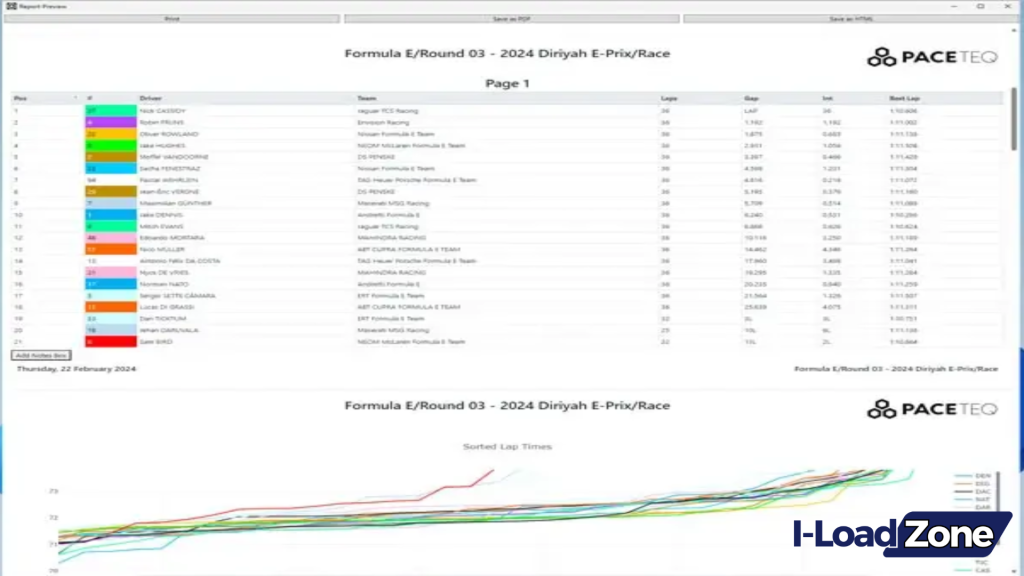Viewport: 1024px width, 576px height.
Task: Click the Save as PDF button
Action: coord(512,17)
